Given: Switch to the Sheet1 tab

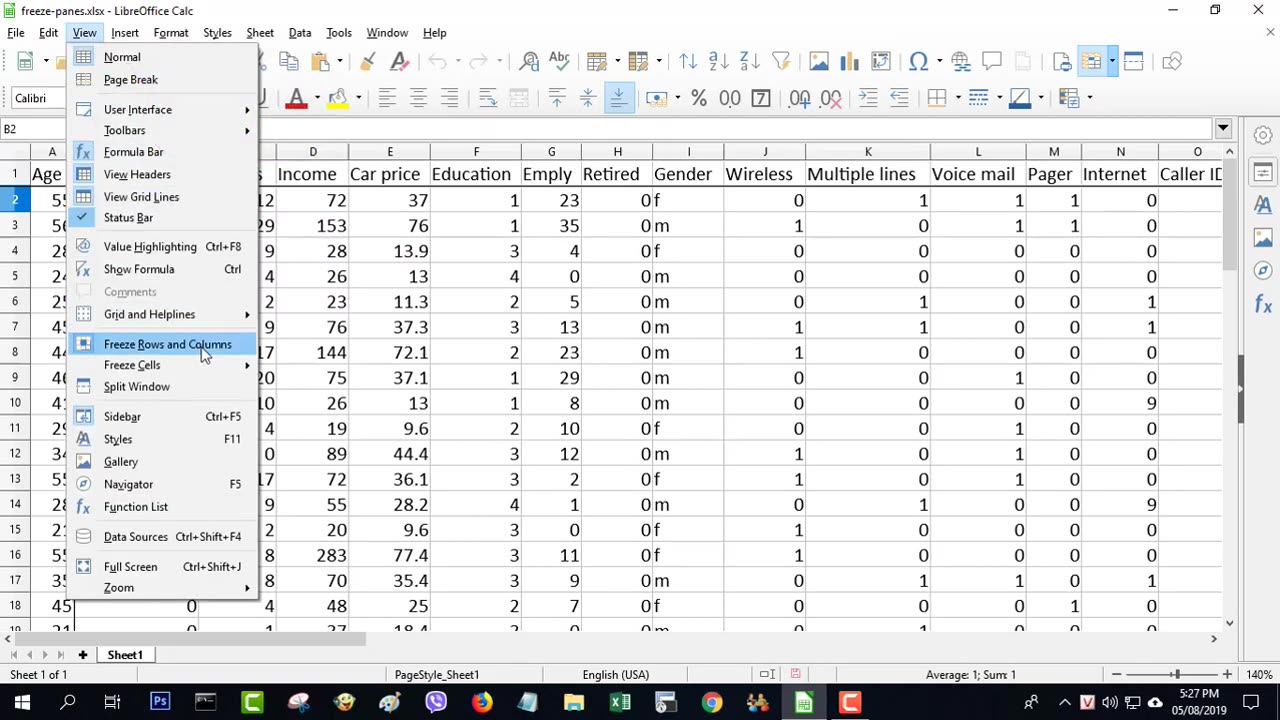Looking at the screenshot, I should [125, 655].
